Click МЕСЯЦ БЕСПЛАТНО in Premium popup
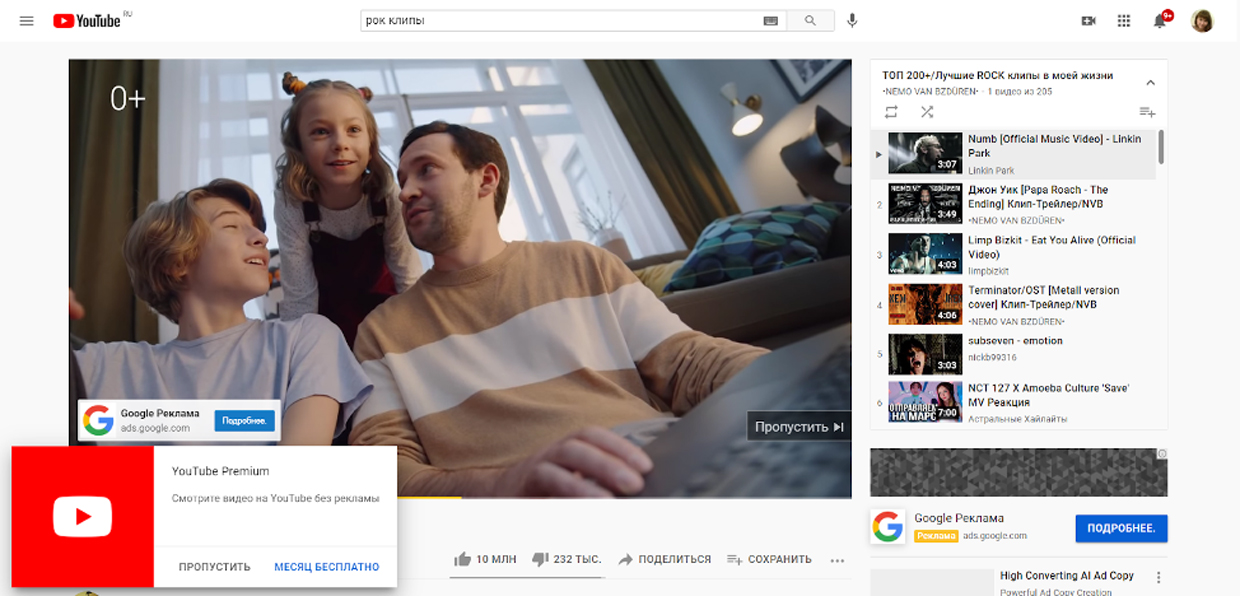This screenshot has height=596, width=1240. click(x=327, y=567)
